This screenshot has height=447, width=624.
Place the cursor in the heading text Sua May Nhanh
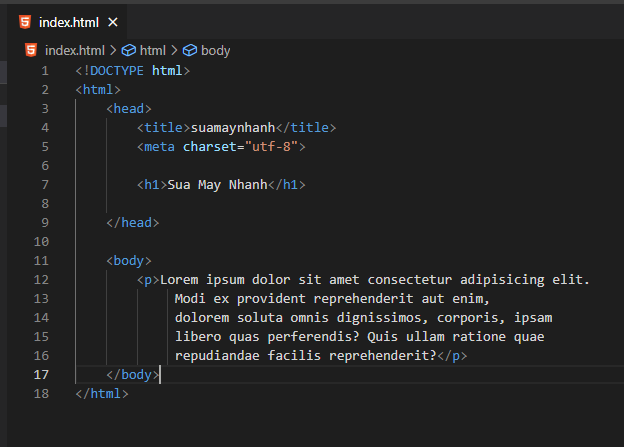click(x=218, y=185)
